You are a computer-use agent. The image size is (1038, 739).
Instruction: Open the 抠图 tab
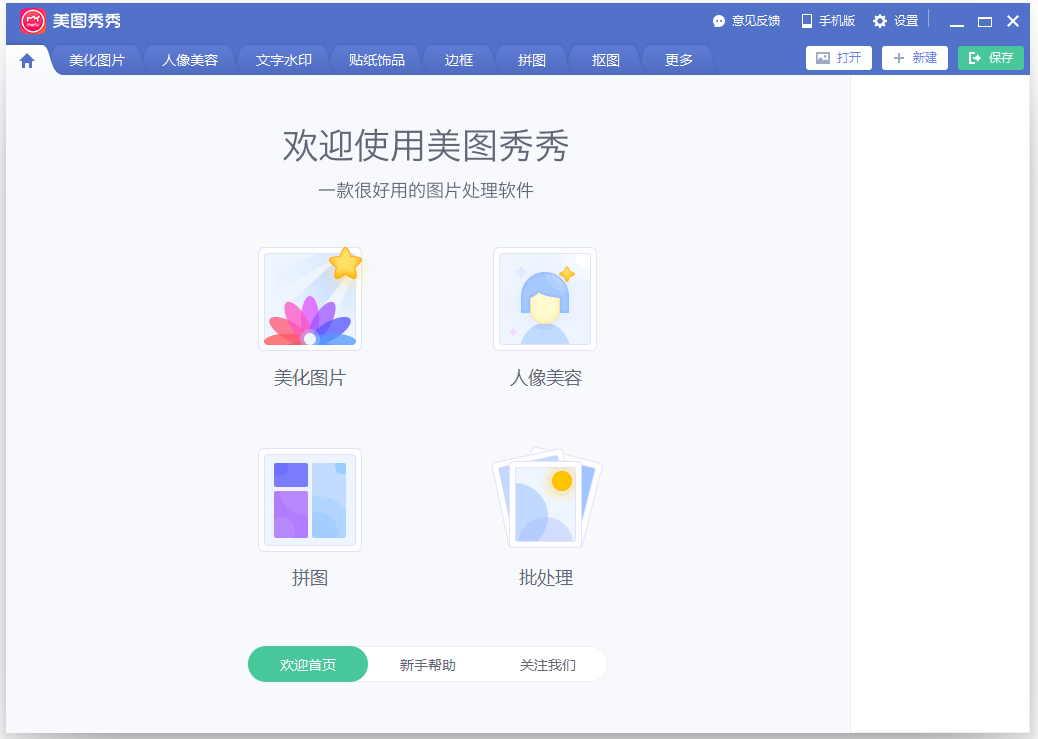604,59
